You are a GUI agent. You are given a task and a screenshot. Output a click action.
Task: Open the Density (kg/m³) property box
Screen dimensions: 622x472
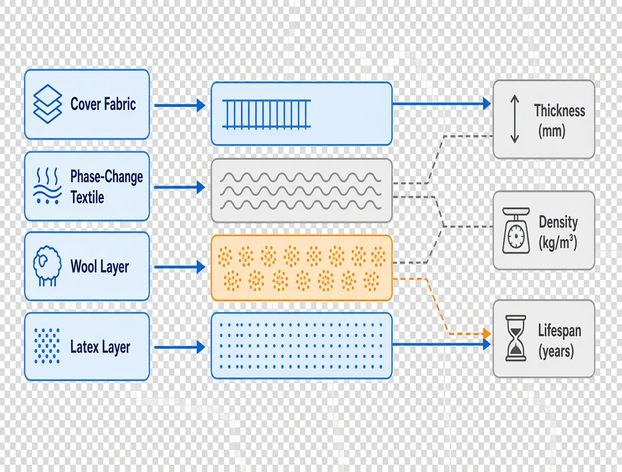(544, 230)
